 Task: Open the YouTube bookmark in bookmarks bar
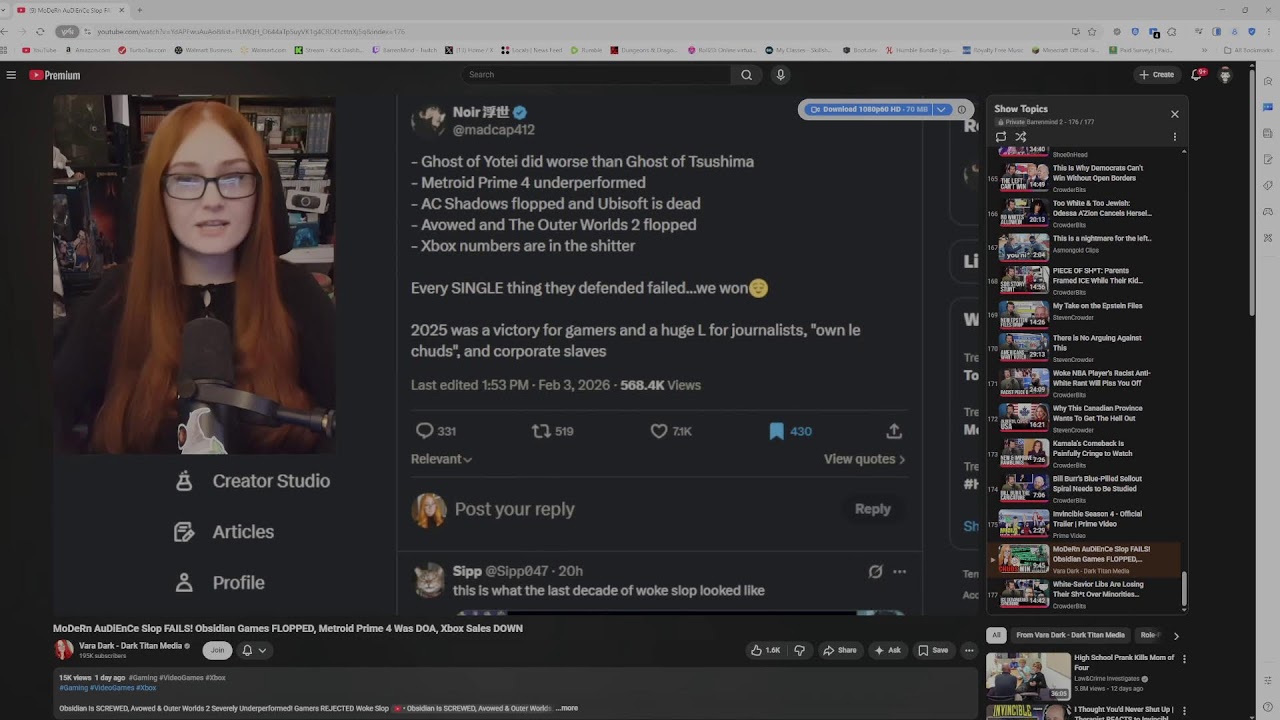(x=40, y=50)
